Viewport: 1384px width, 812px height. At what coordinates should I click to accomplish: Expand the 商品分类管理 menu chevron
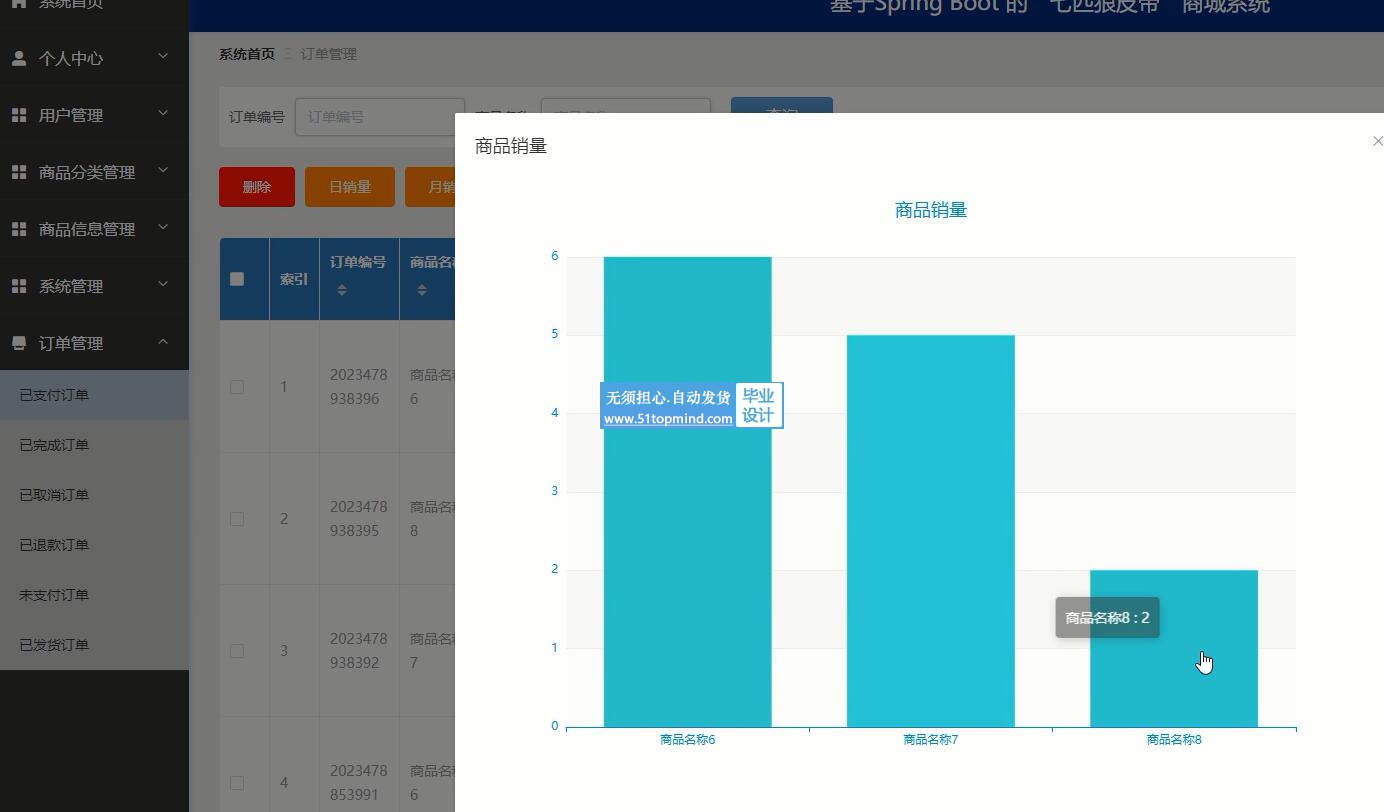coord(163,171)
